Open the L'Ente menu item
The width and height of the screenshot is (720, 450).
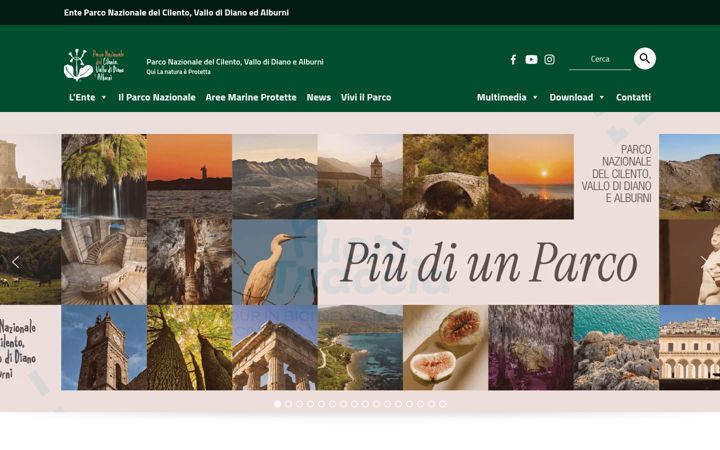(x=82, y=97)
